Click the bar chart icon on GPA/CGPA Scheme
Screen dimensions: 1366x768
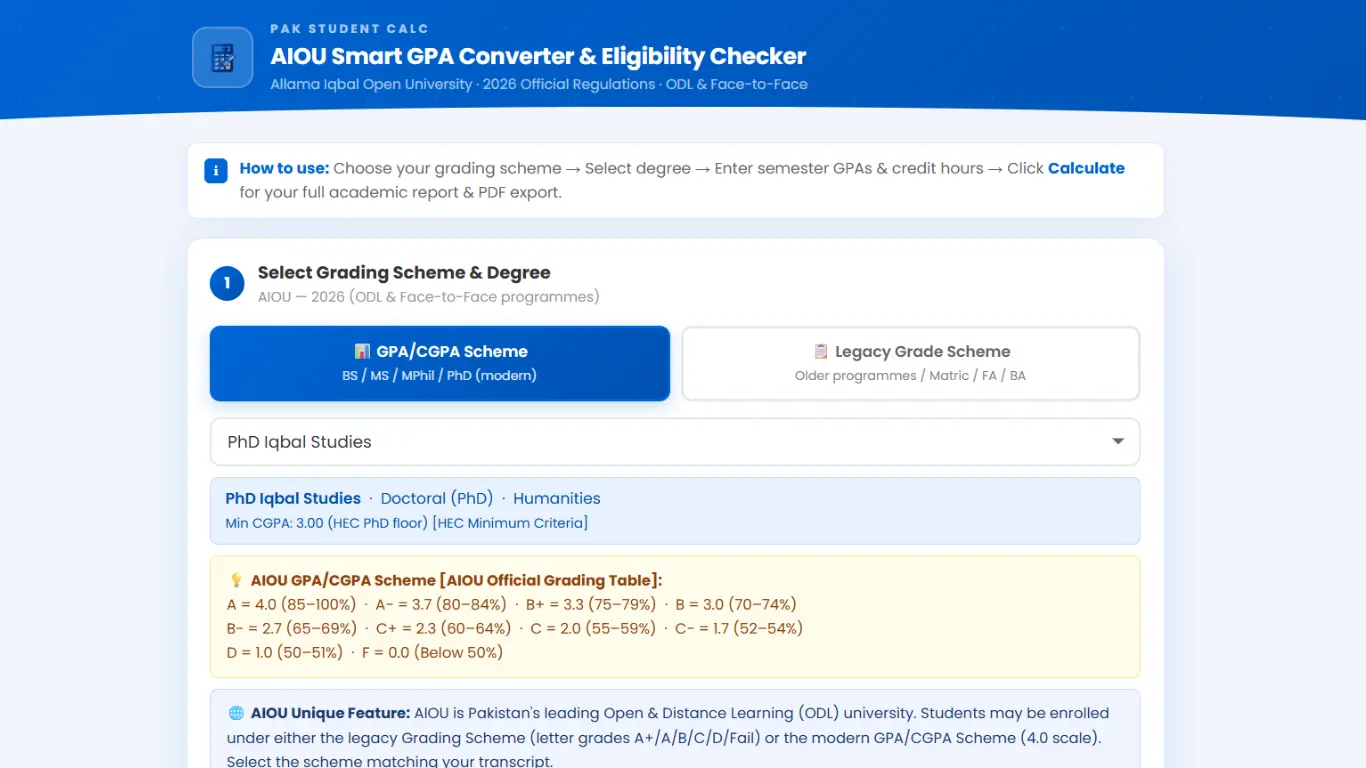(x=362, y=352)
